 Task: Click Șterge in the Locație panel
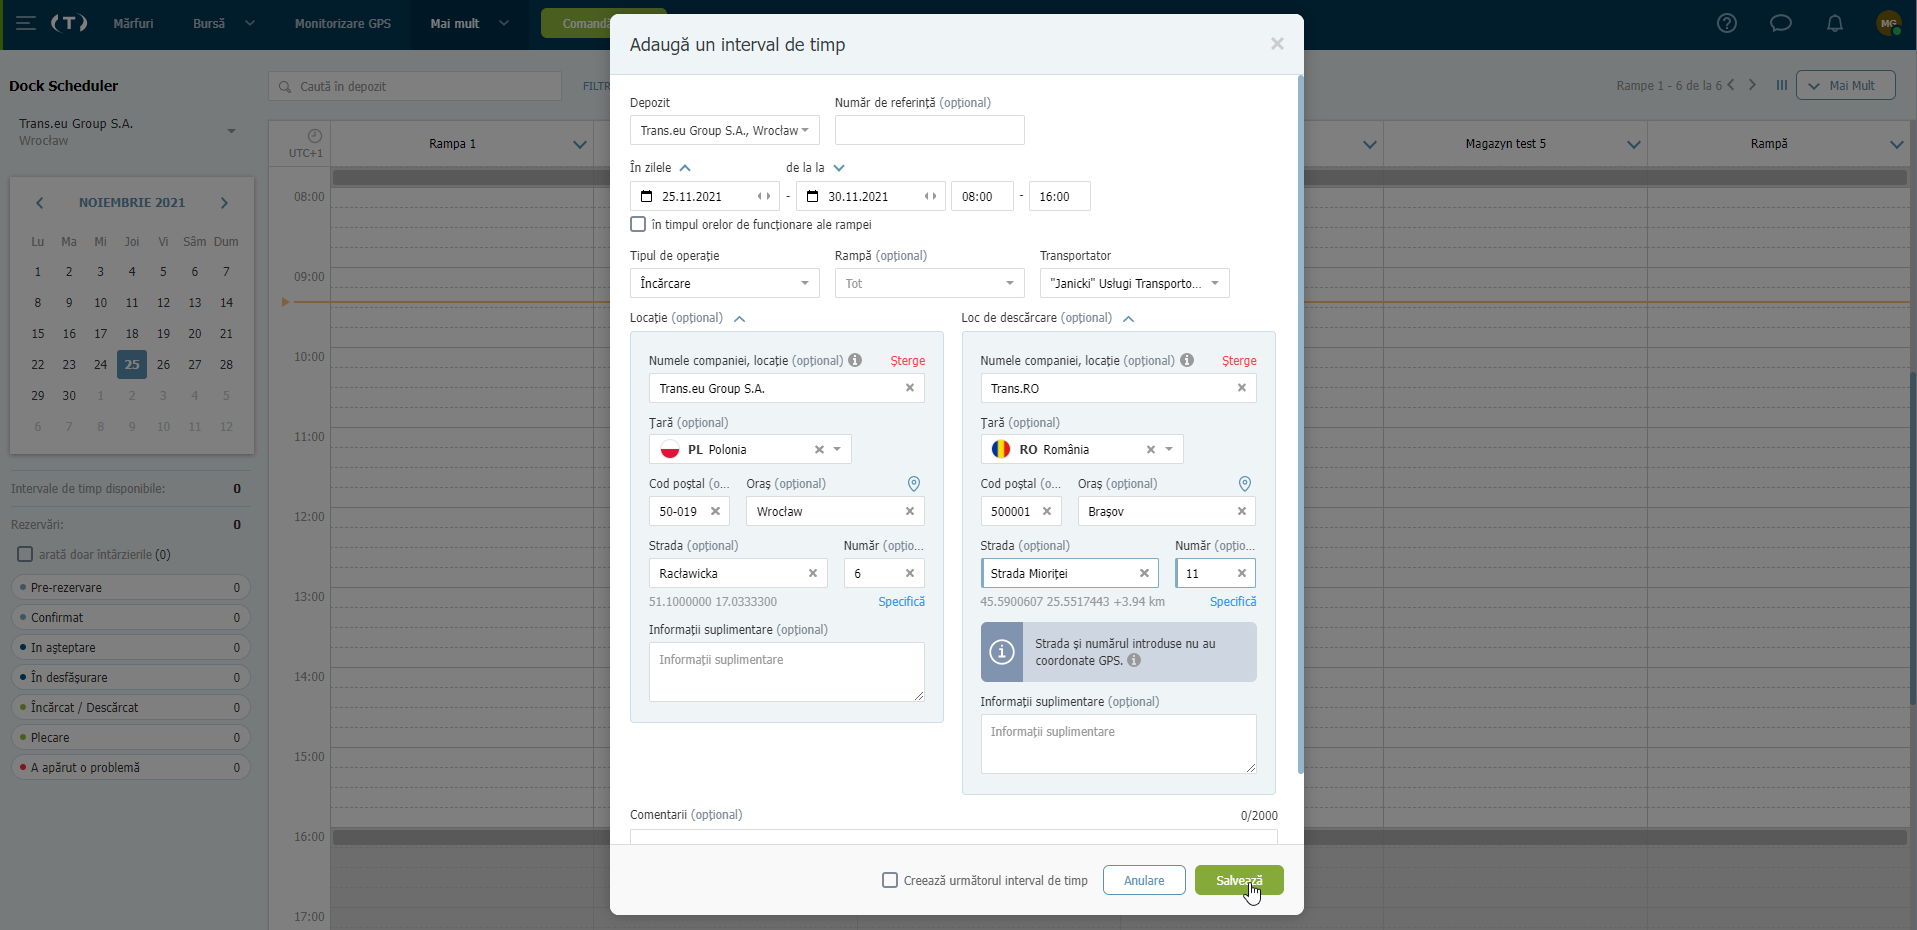pyautogui.click(x=908, y=361)
